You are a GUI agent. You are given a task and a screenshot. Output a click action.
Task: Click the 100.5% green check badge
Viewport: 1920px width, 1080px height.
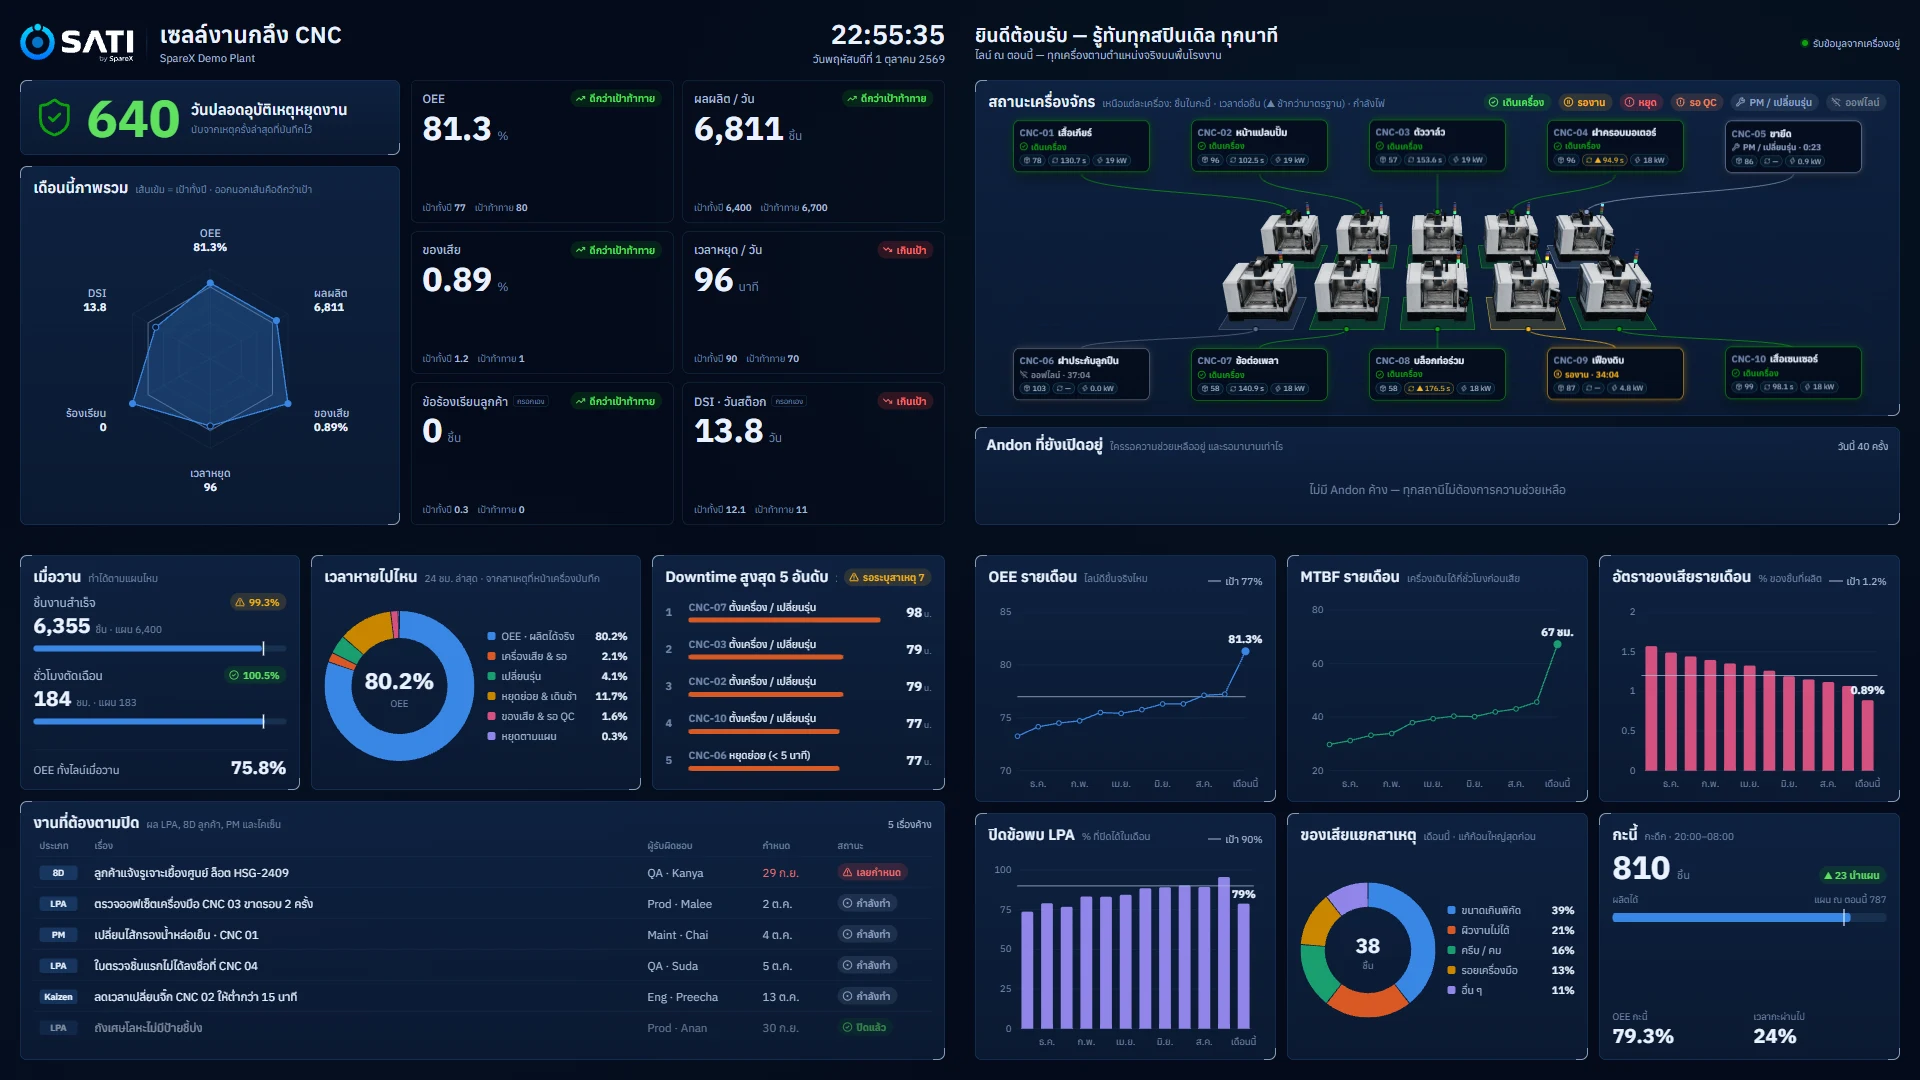pyautogui.click(x=255, y=676)
